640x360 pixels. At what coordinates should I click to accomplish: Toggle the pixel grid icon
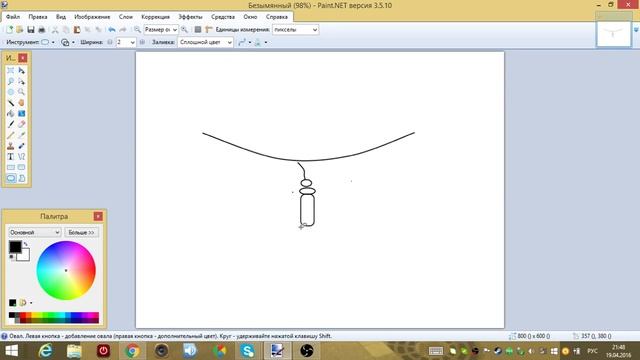(198, 29)
